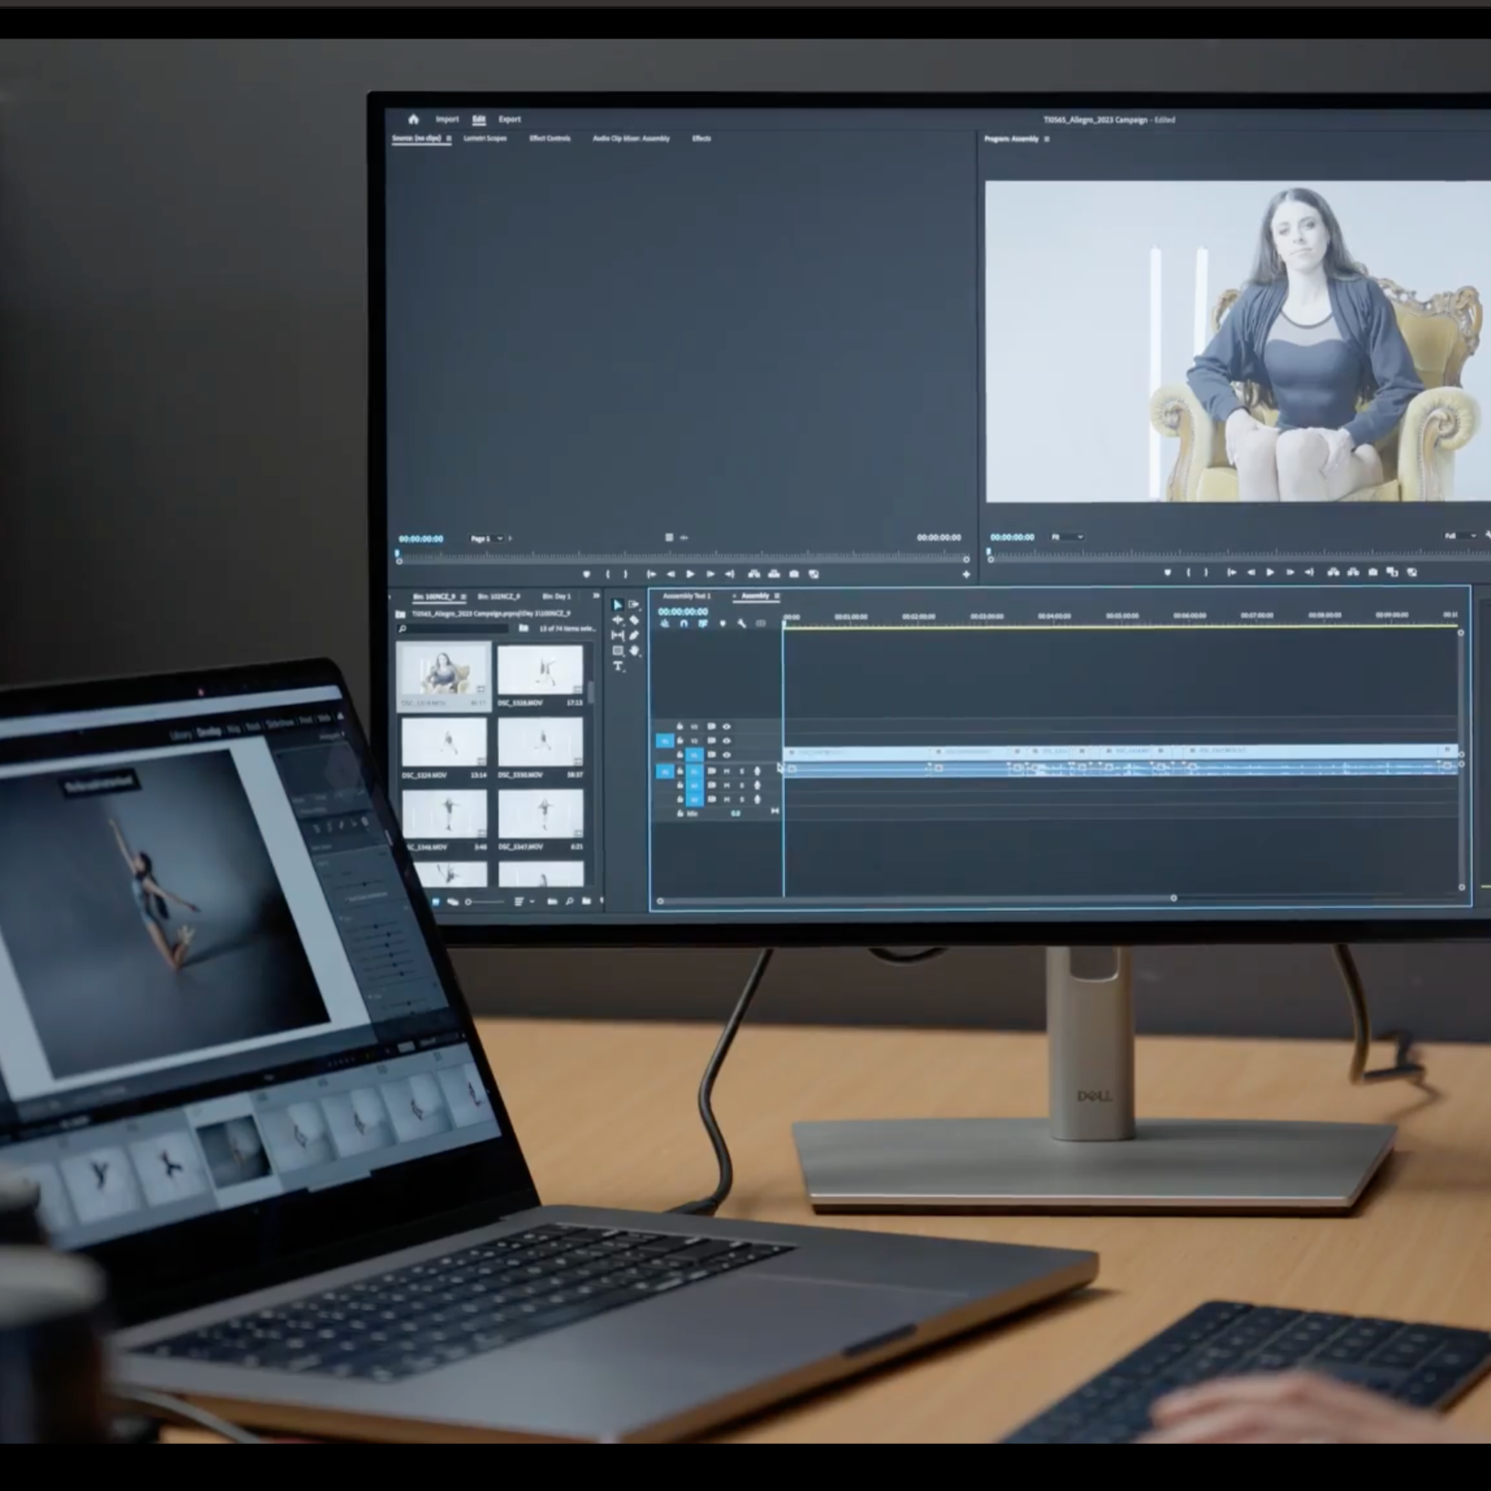Expand hidden bin tabs chevron
The image size is (1491, 1491).
596,596
